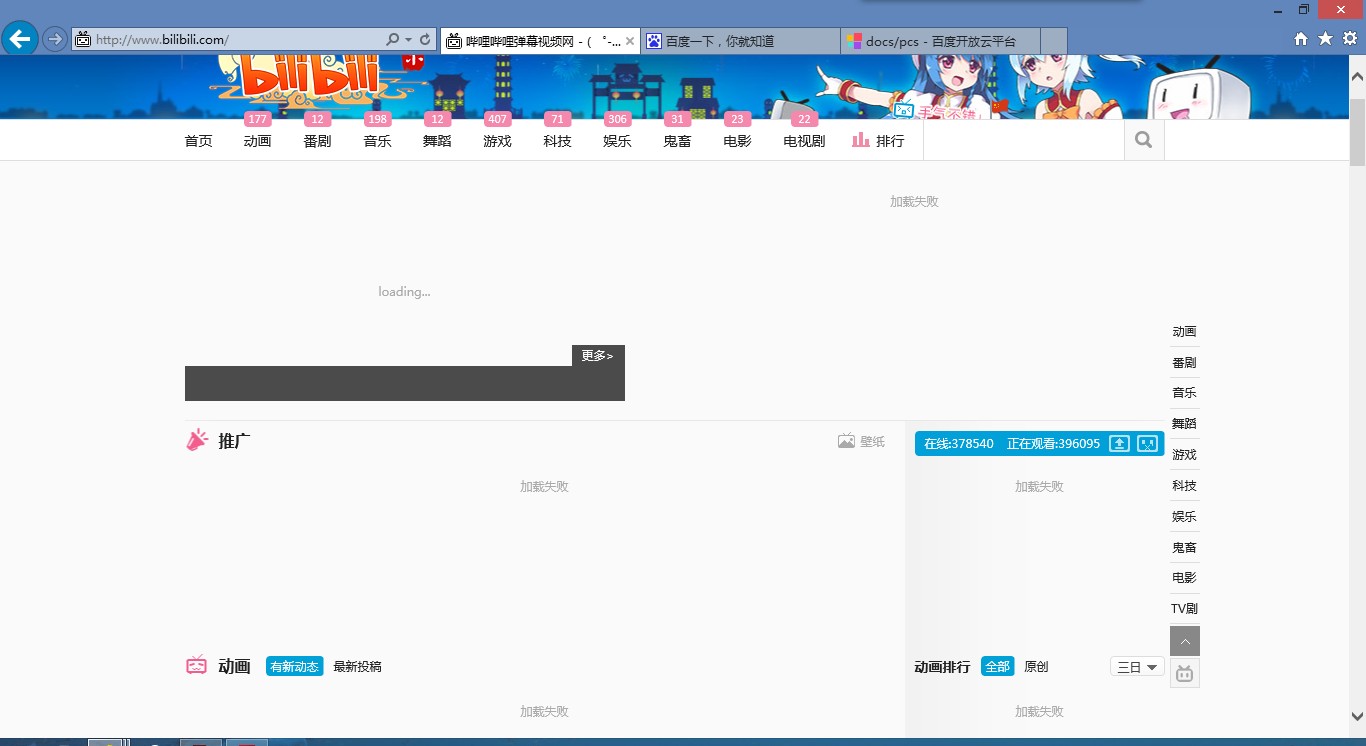Click the site search text box
The width and height of the screenshot is (1366, 746).
[x=1024, y=140]
